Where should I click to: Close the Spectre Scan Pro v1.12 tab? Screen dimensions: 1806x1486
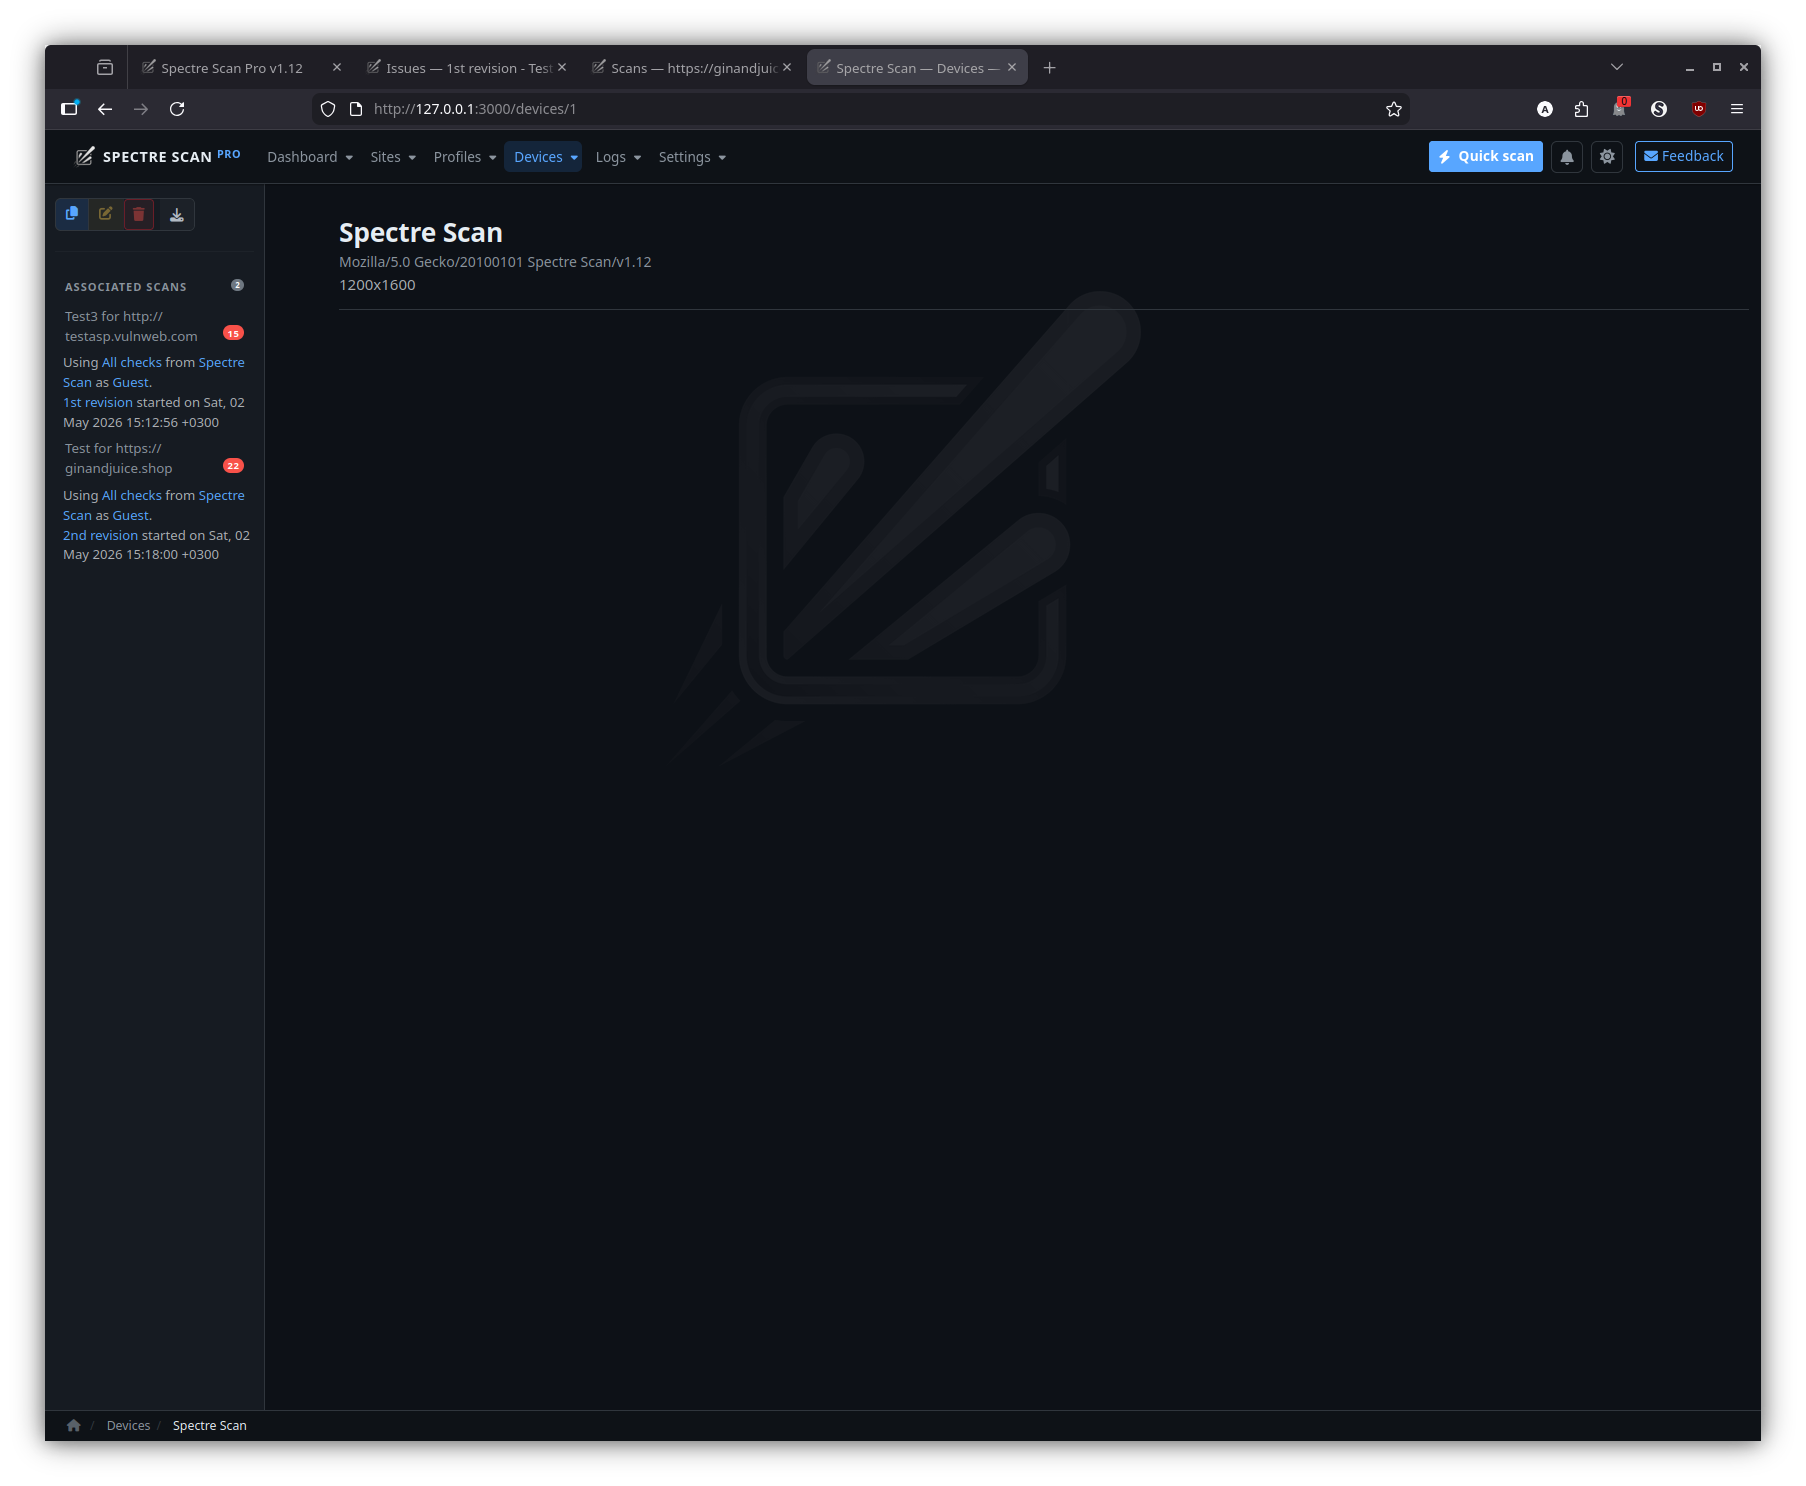tap(337, 68)
